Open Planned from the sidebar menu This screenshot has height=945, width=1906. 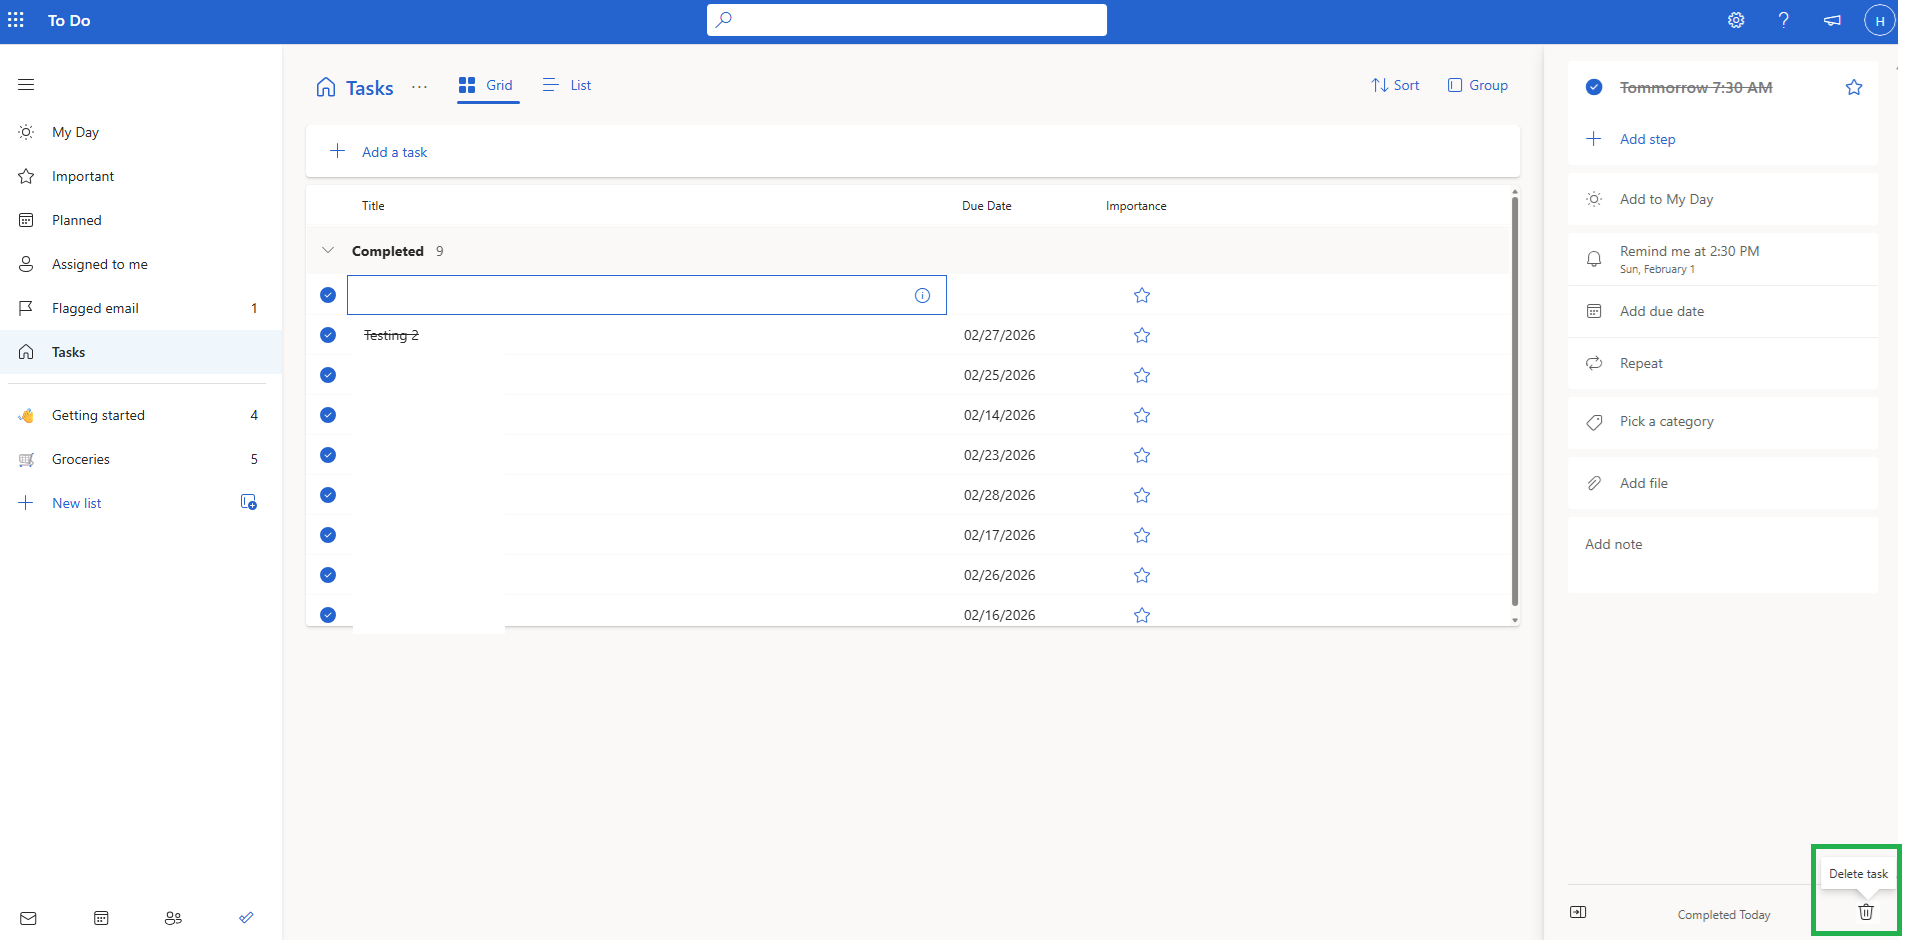coord(77,219)
